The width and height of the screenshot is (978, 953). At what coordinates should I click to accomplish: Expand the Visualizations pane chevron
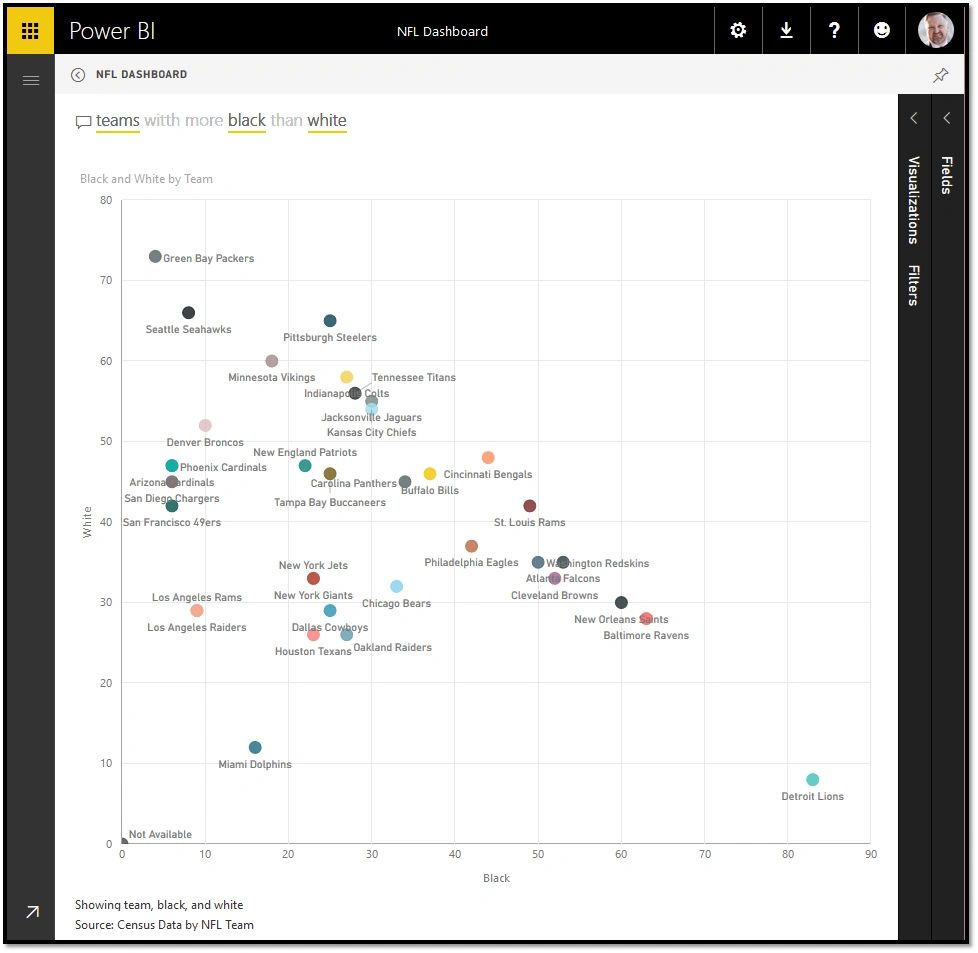point(914,119)
